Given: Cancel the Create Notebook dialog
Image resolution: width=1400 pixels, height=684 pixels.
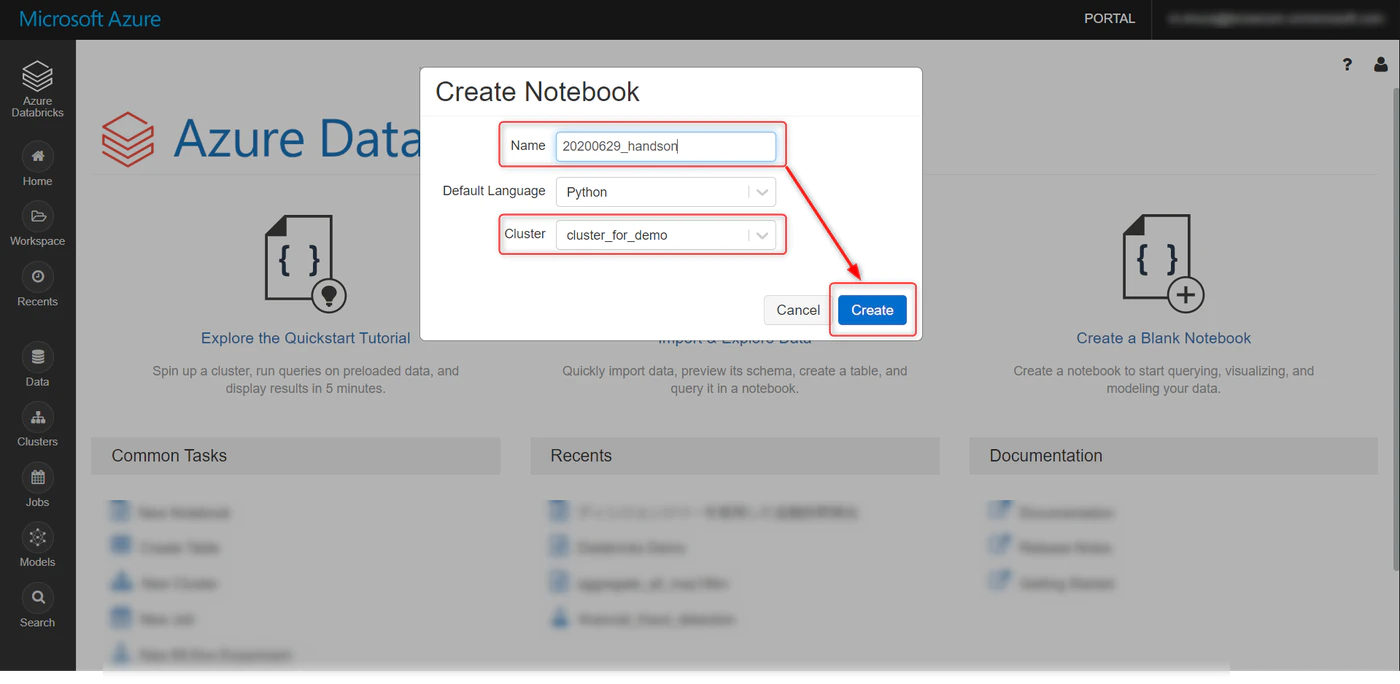Looking at the screenshot, I should coord(798,310).
